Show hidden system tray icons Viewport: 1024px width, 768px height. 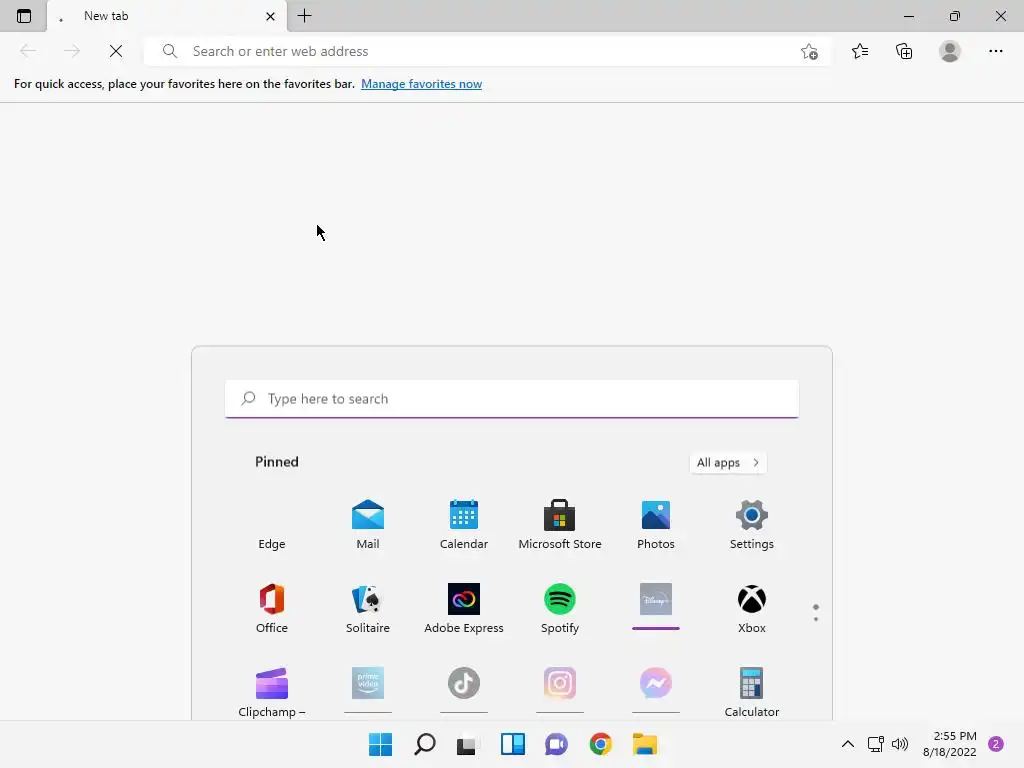(x=848, y=744)
